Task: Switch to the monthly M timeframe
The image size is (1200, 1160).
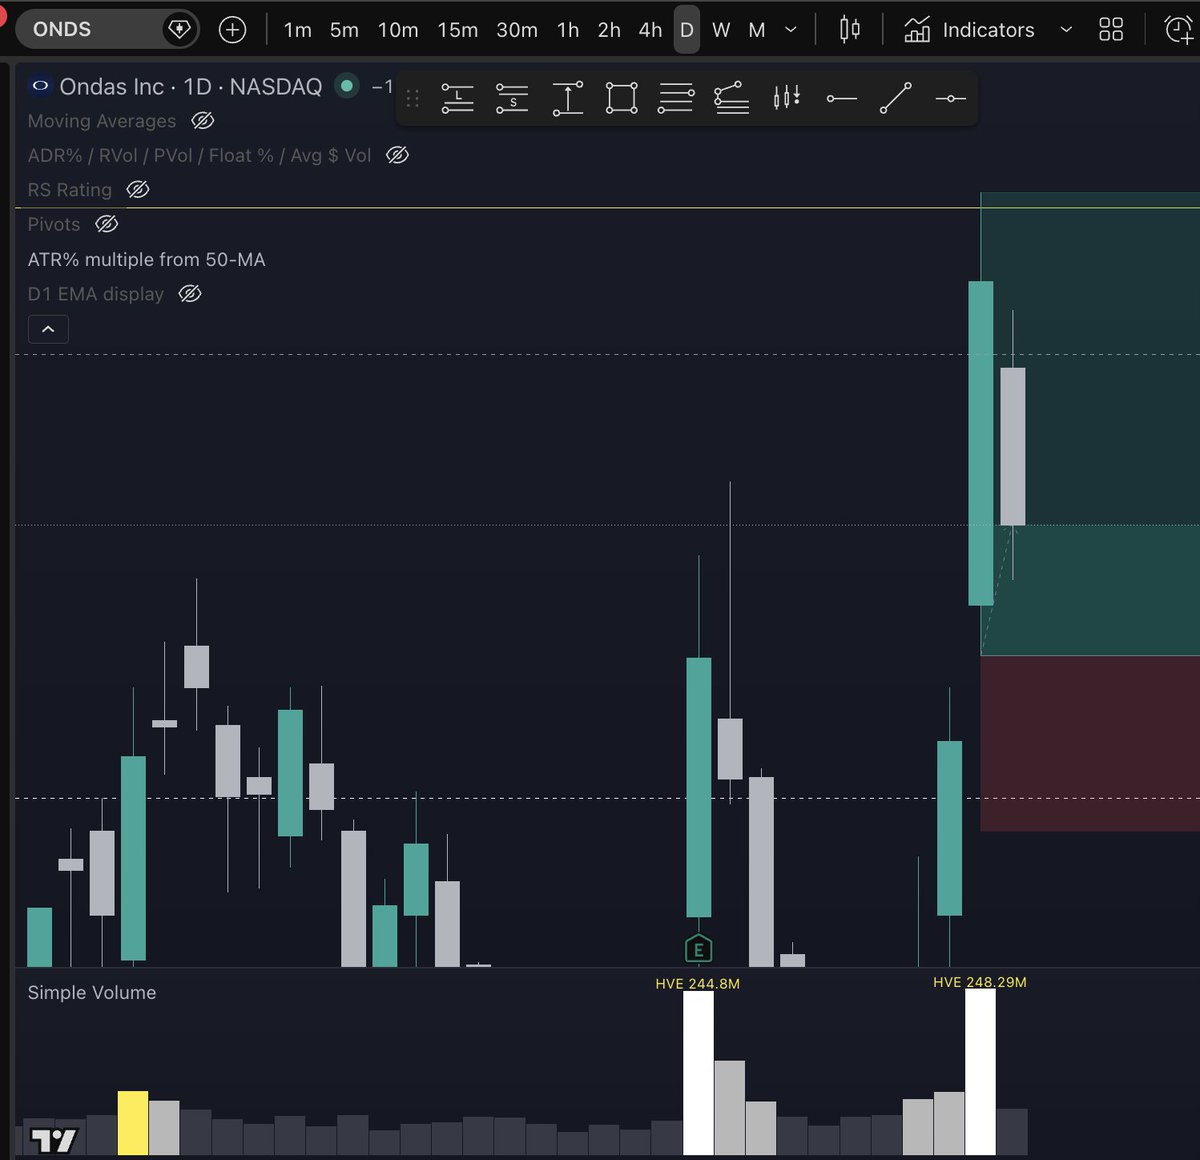Action: click(757, 30)
